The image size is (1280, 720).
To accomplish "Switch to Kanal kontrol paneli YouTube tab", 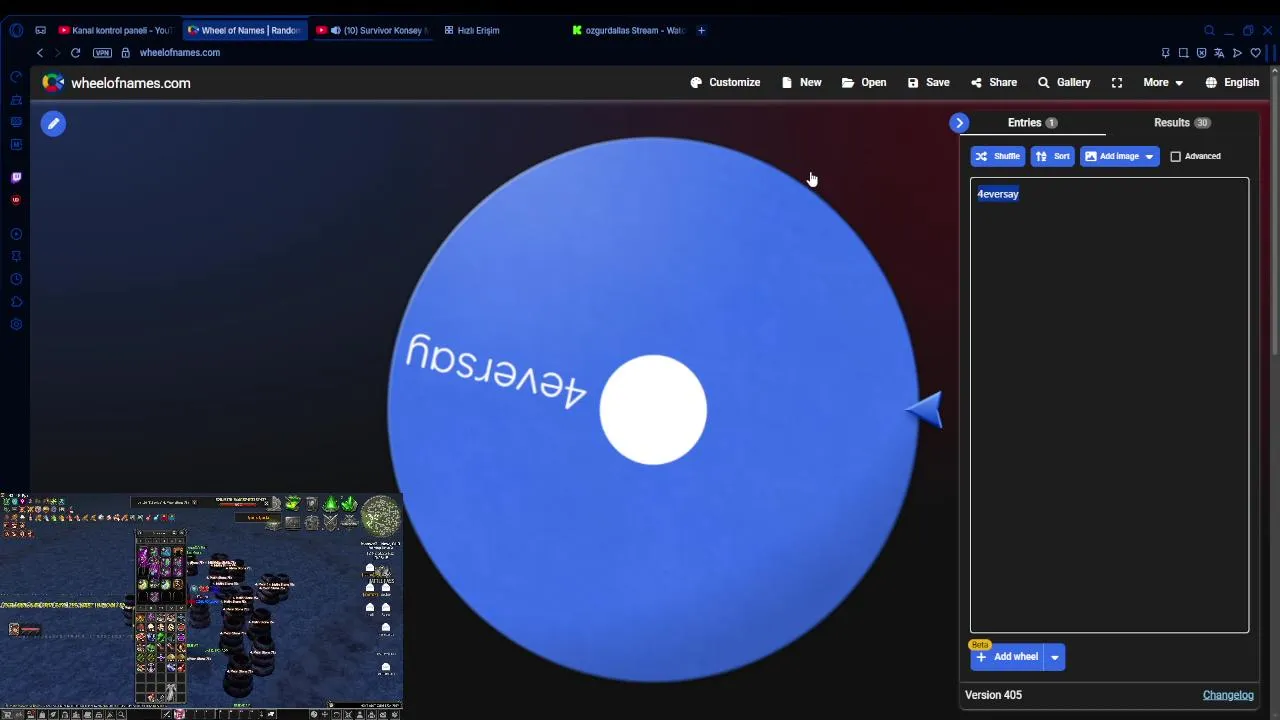I will pos(116,30).
